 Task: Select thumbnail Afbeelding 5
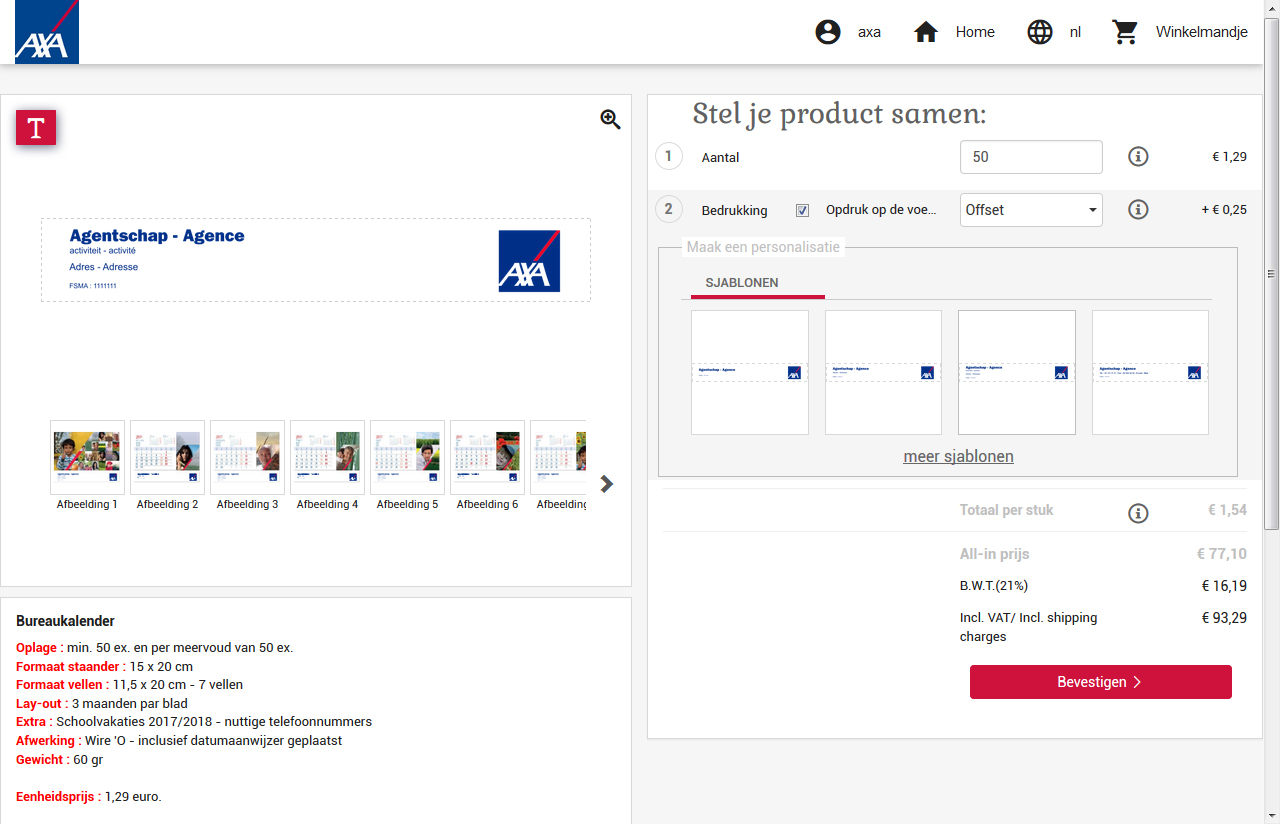407,457
